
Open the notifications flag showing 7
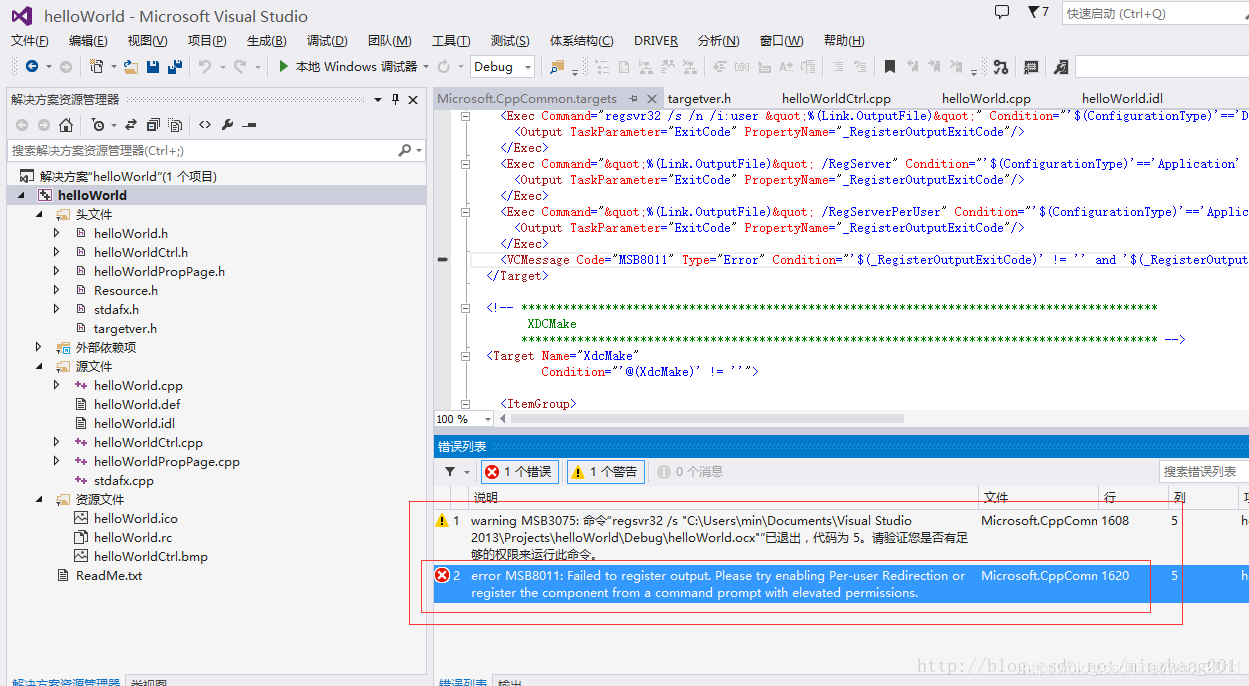[x=1038, y=12]
